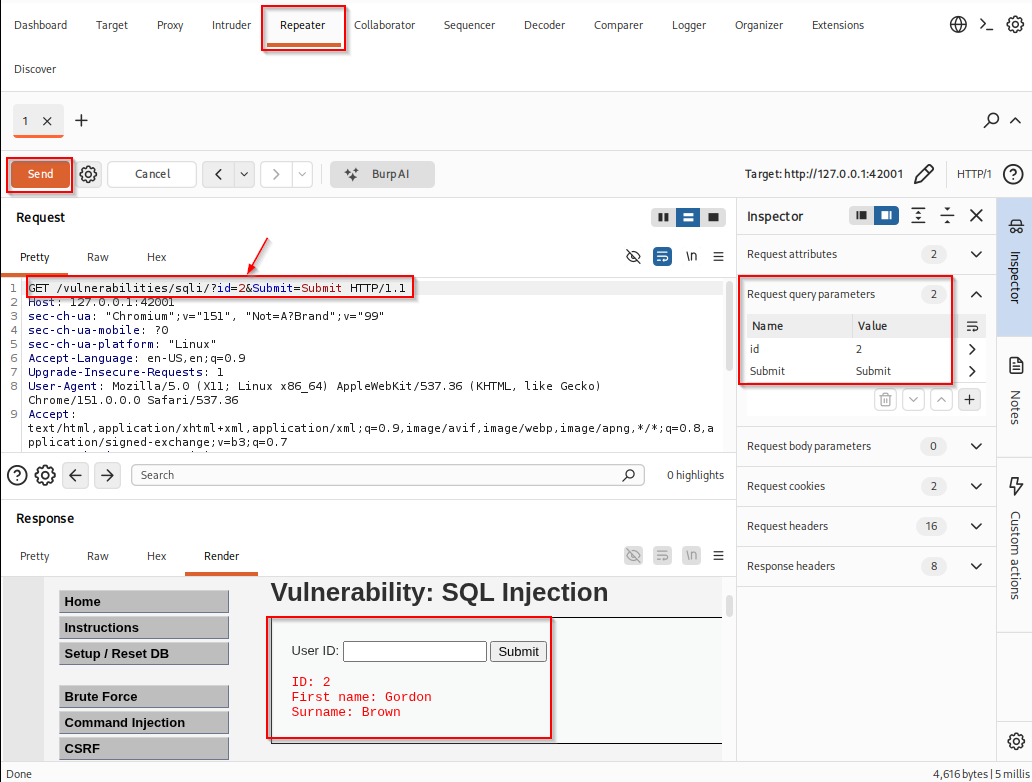Viewport: 1032px width, 782px height.
Task: Switch to the Dashboard tab
Action: pos(41,25)
